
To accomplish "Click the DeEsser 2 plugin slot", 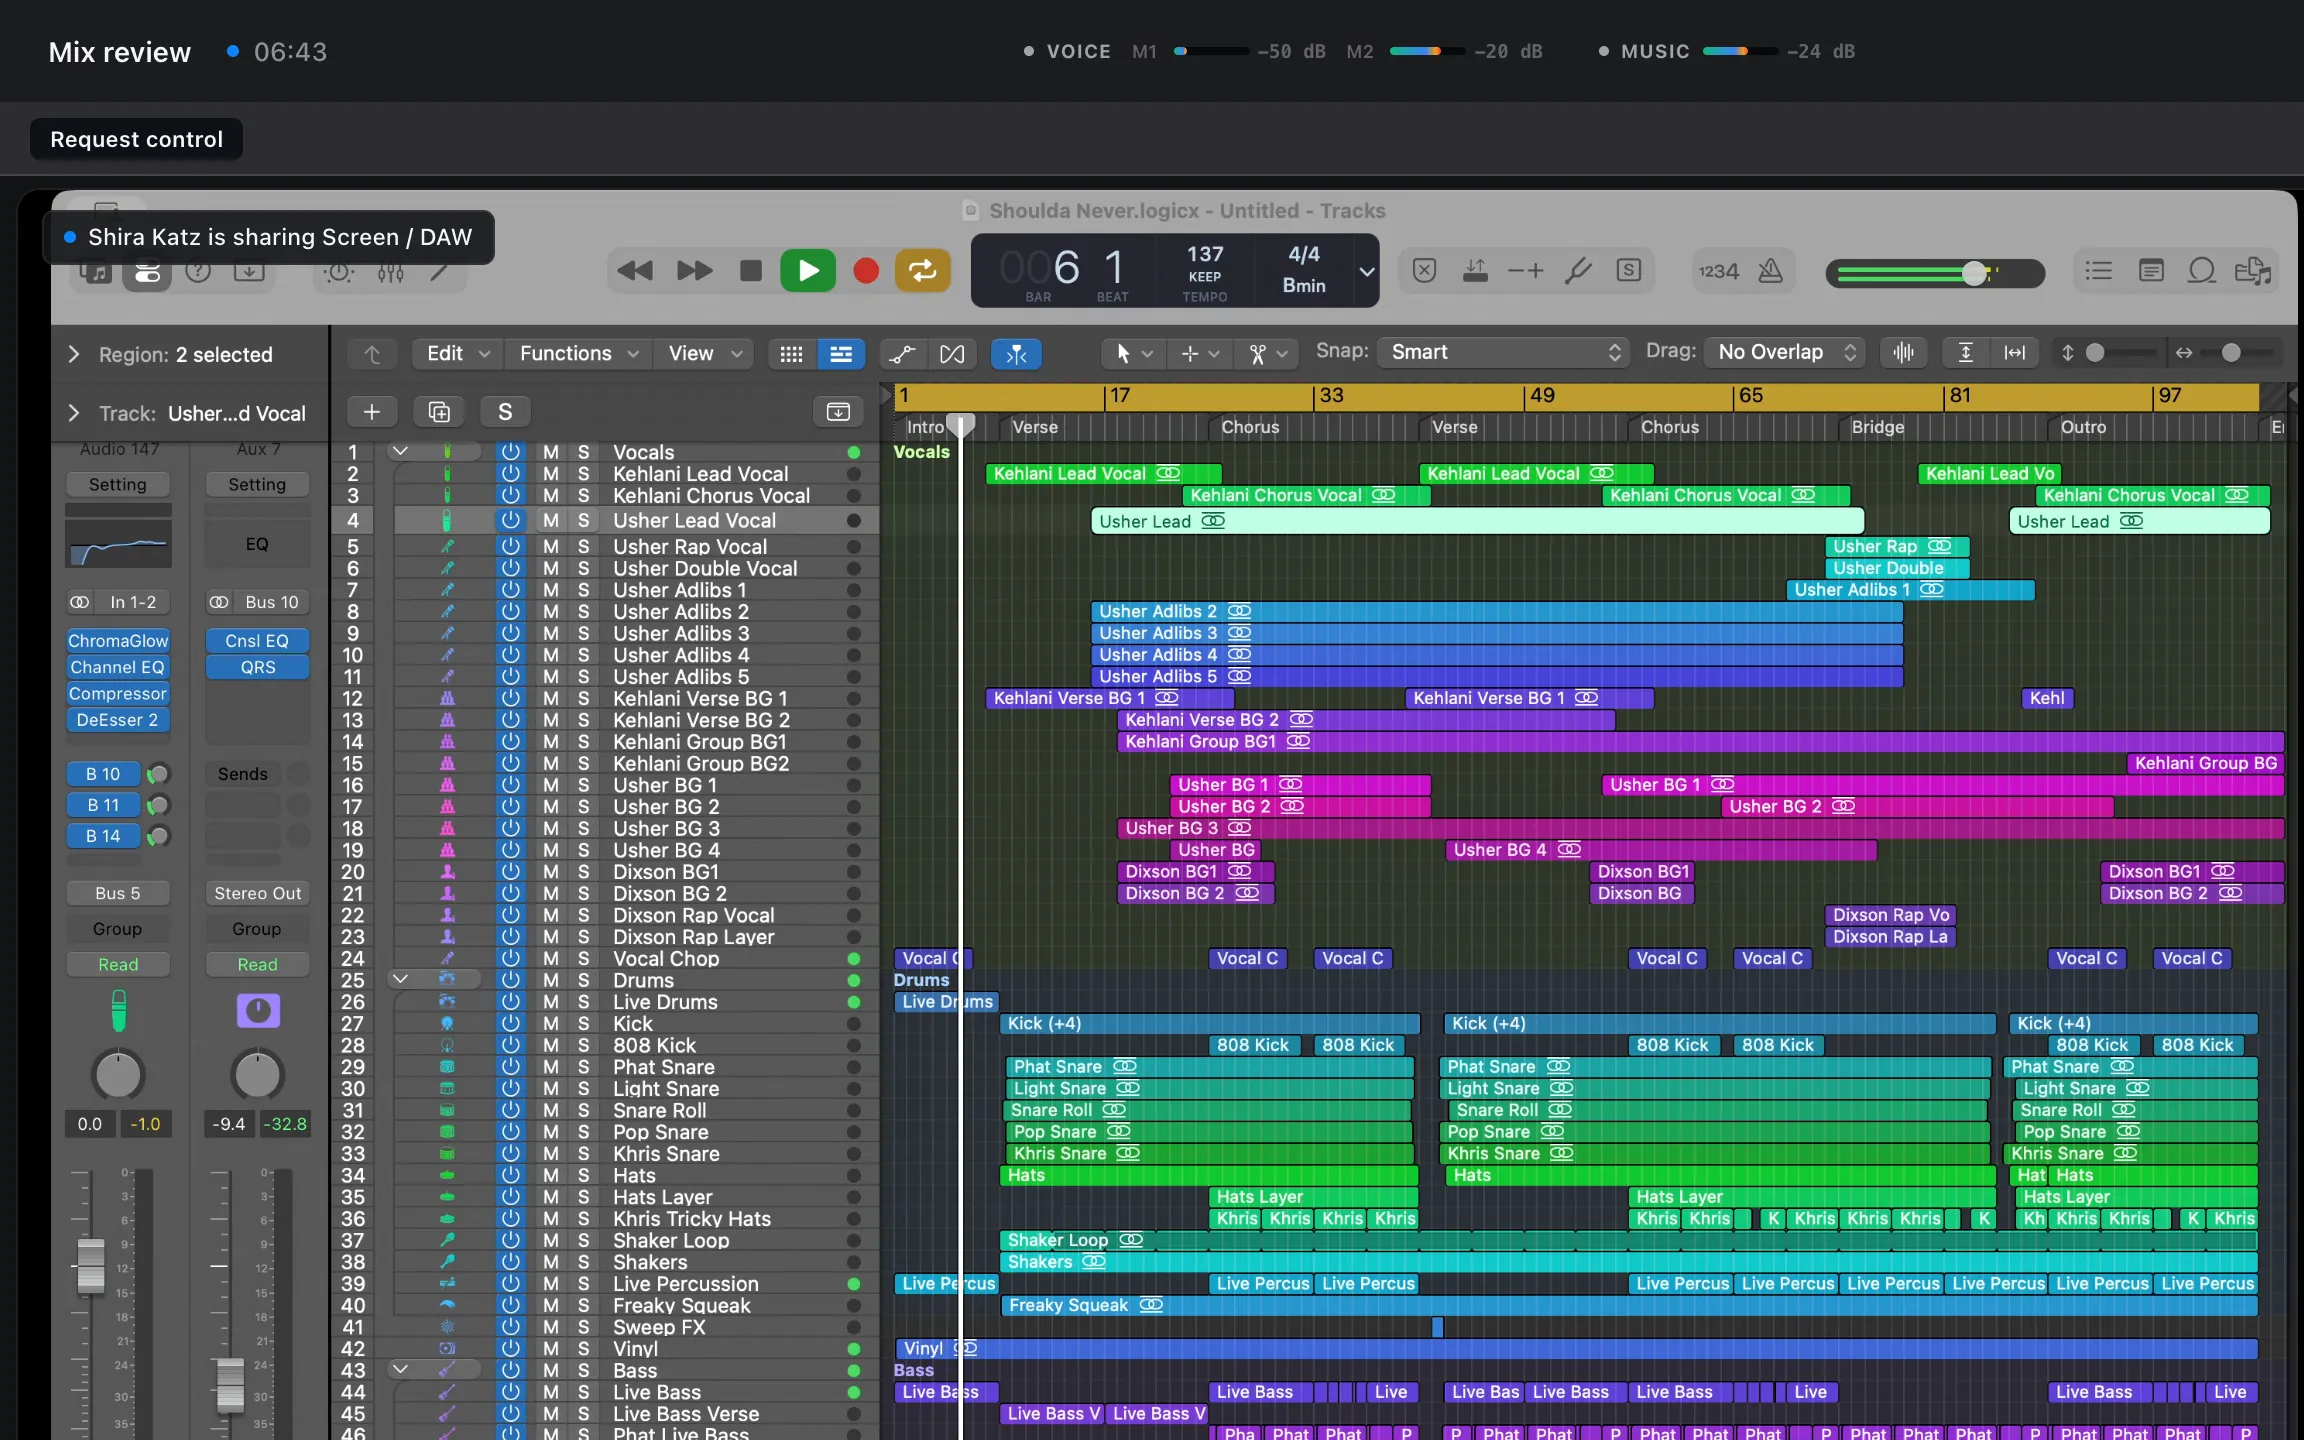I will [118, 720].
